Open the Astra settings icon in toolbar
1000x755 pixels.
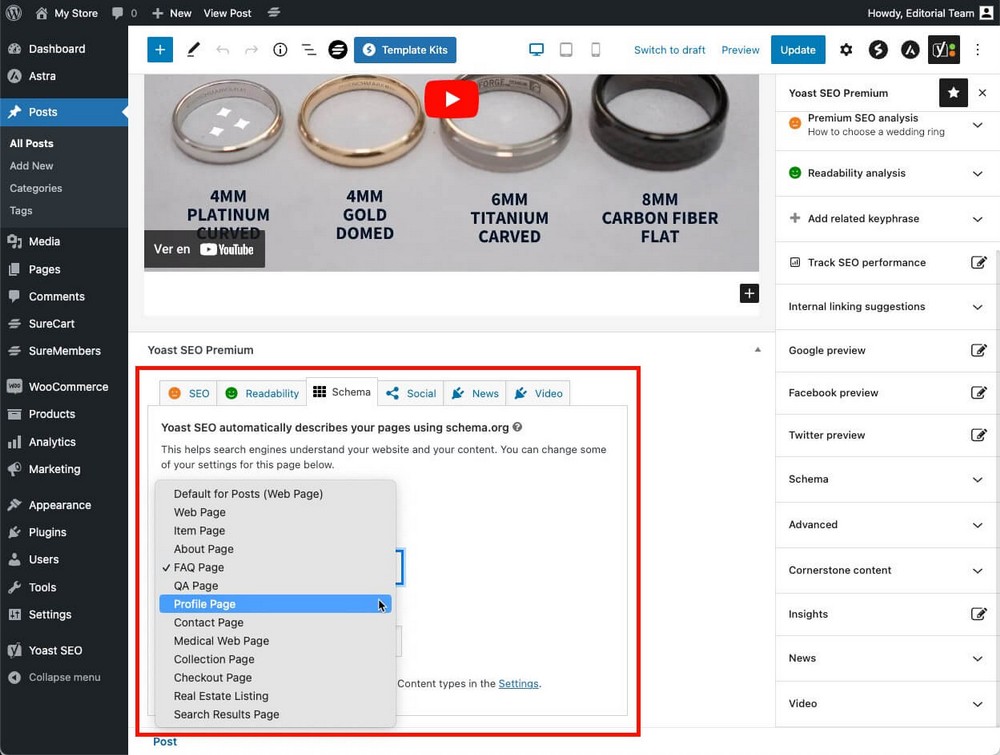coord(910,50)
